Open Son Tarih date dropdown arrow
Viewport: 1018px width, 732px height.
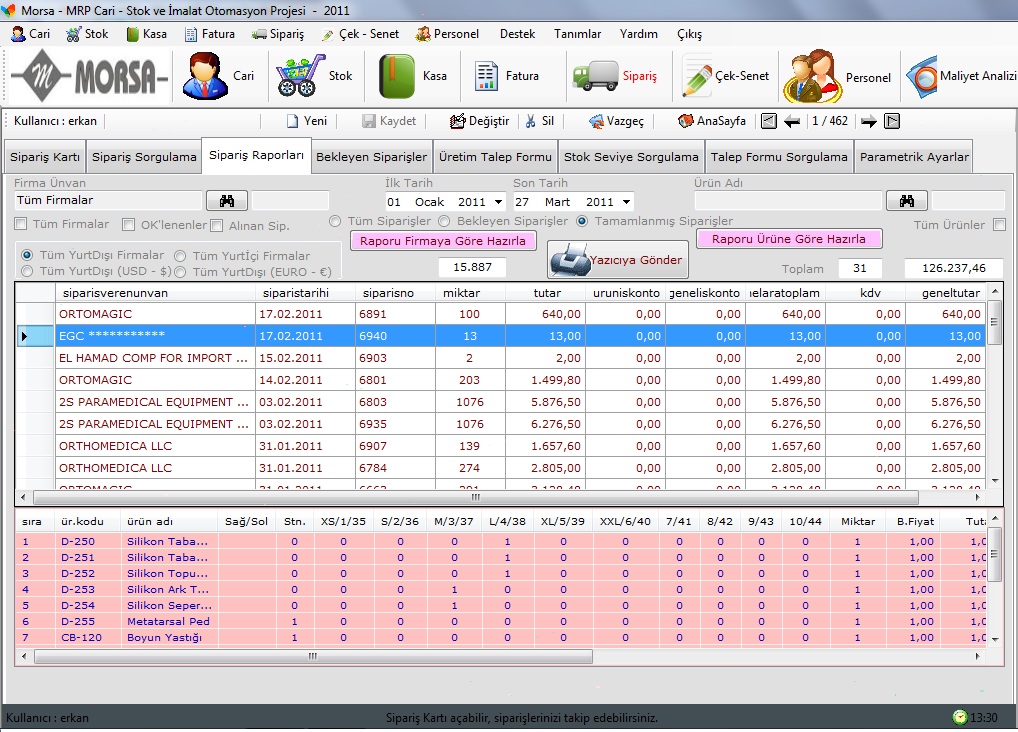626,202
